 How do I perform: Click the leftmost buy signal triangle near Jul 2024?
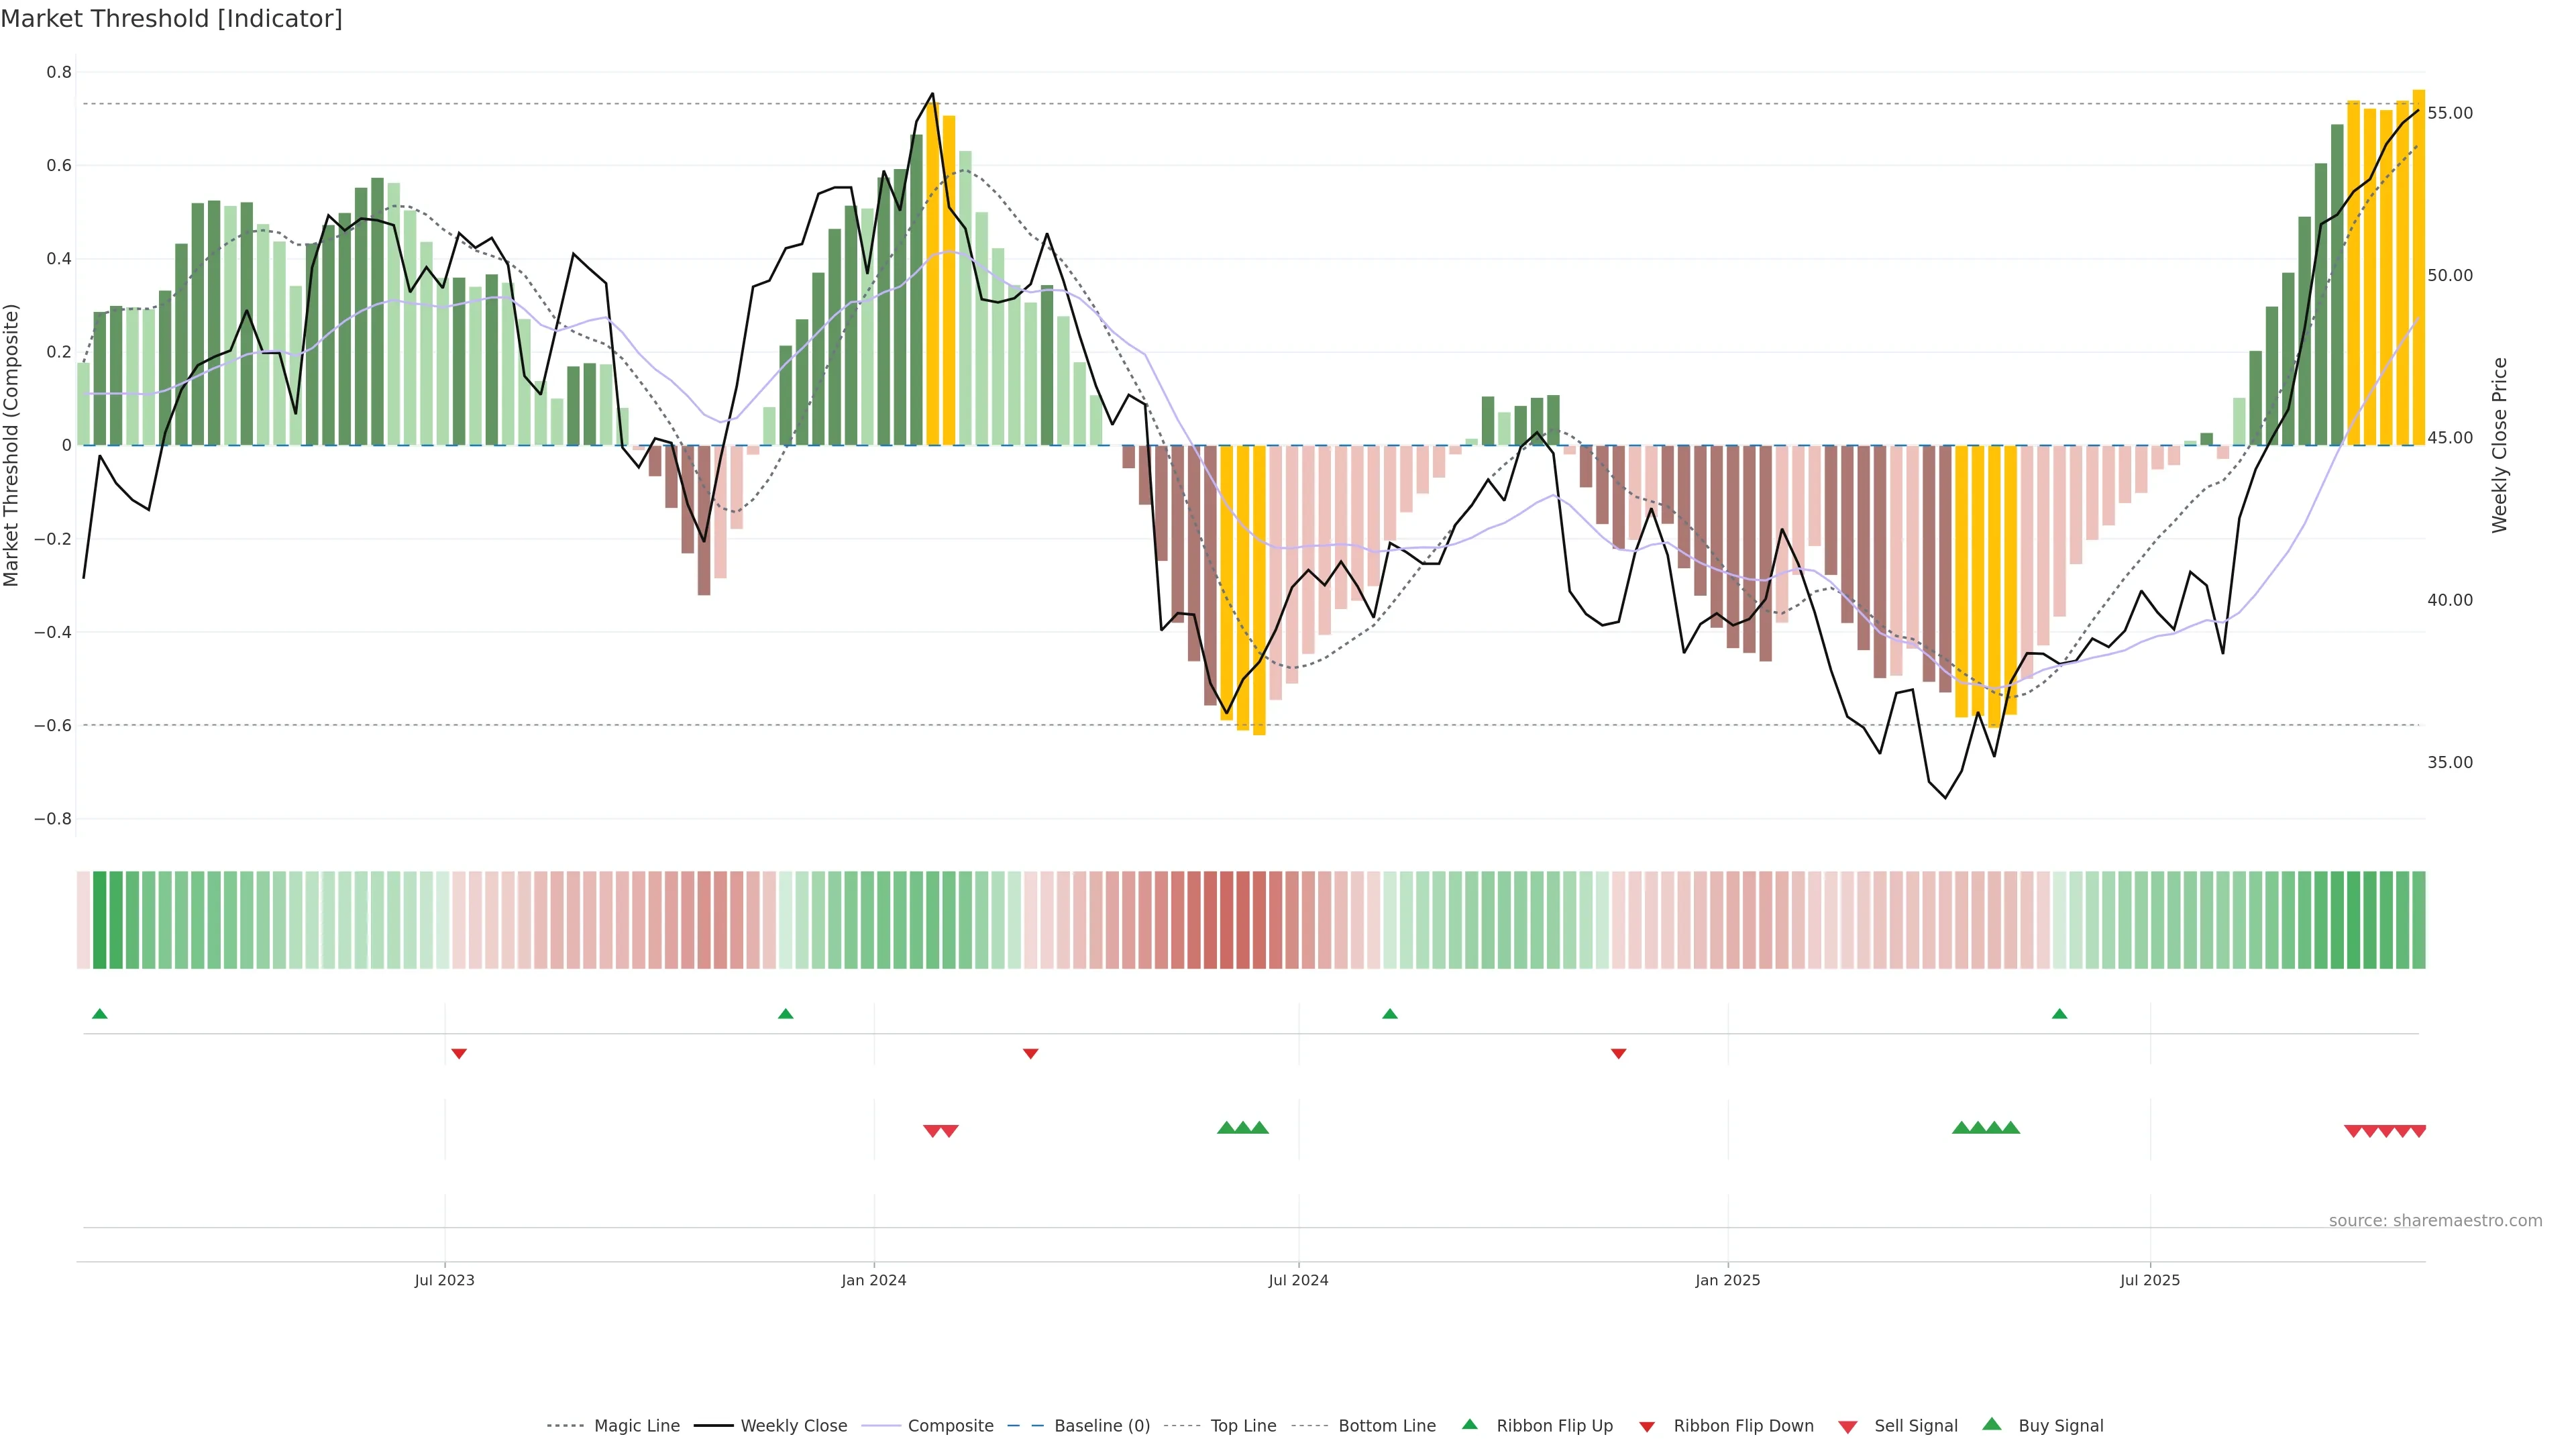pos(1226,1128)
